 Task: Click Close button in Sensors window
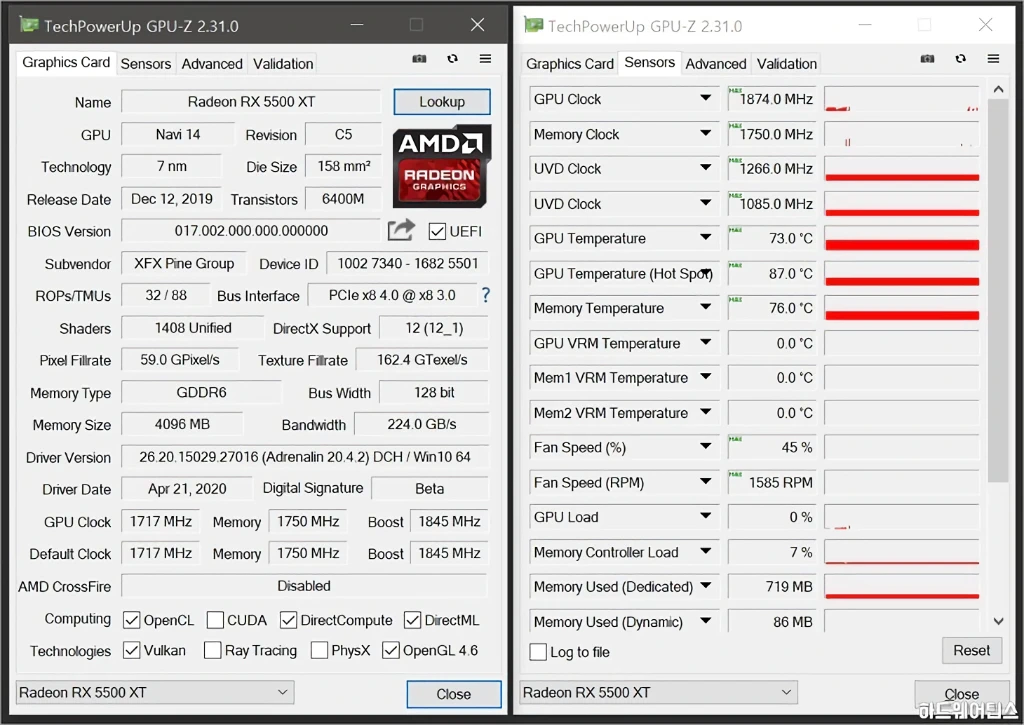[x=961, y=694]
